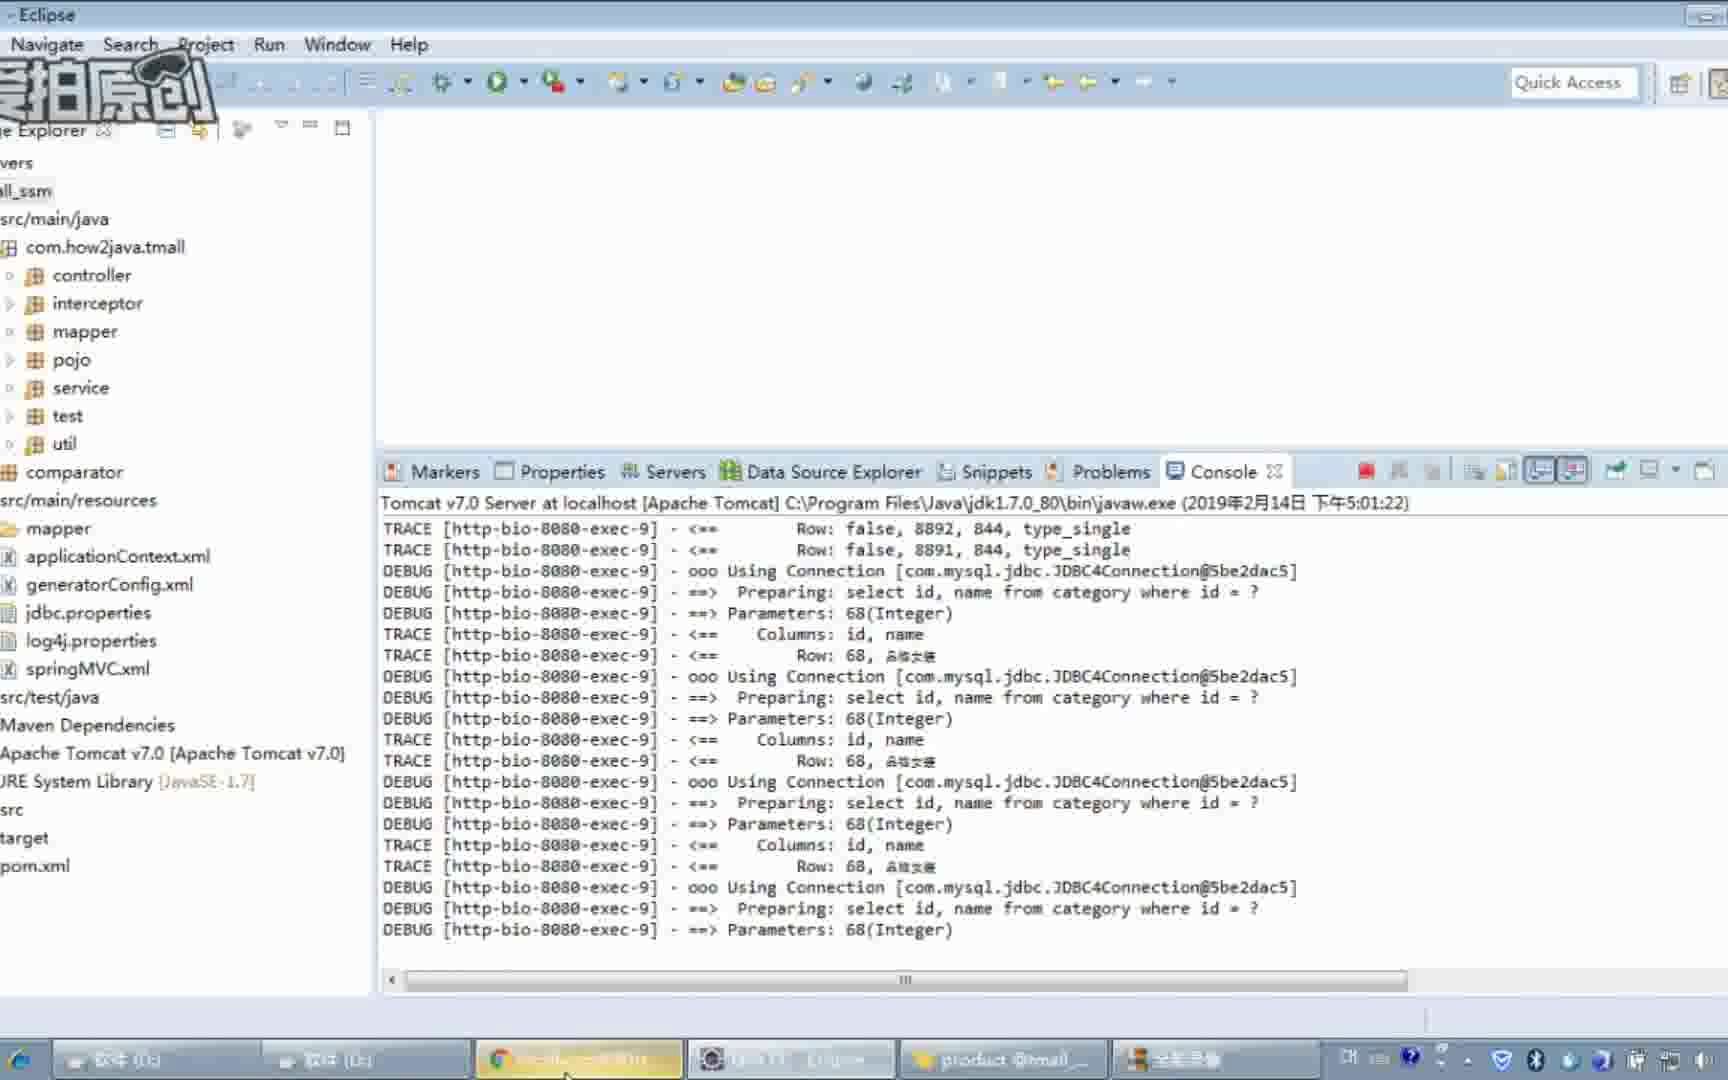Expand the interceptor package
The height and width of the screenshot is (1080, 1728).
click(10, 303)
